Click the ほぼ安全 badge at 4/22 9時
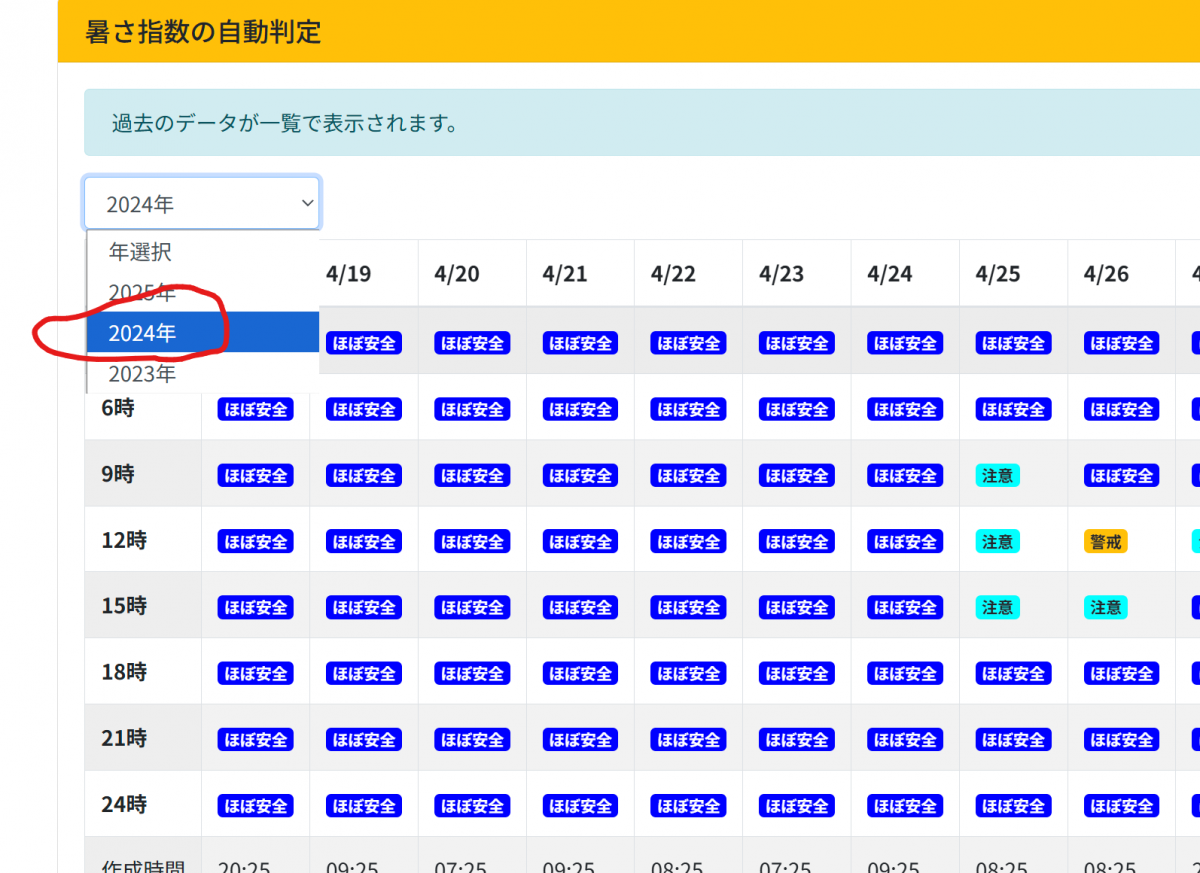 (x=688, y=475)
